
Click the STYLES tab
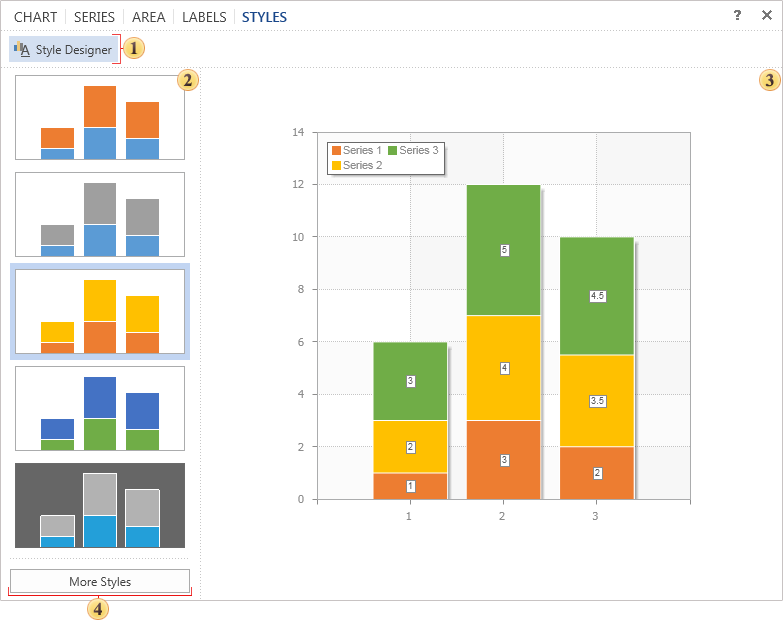click(x=264, y=17)
